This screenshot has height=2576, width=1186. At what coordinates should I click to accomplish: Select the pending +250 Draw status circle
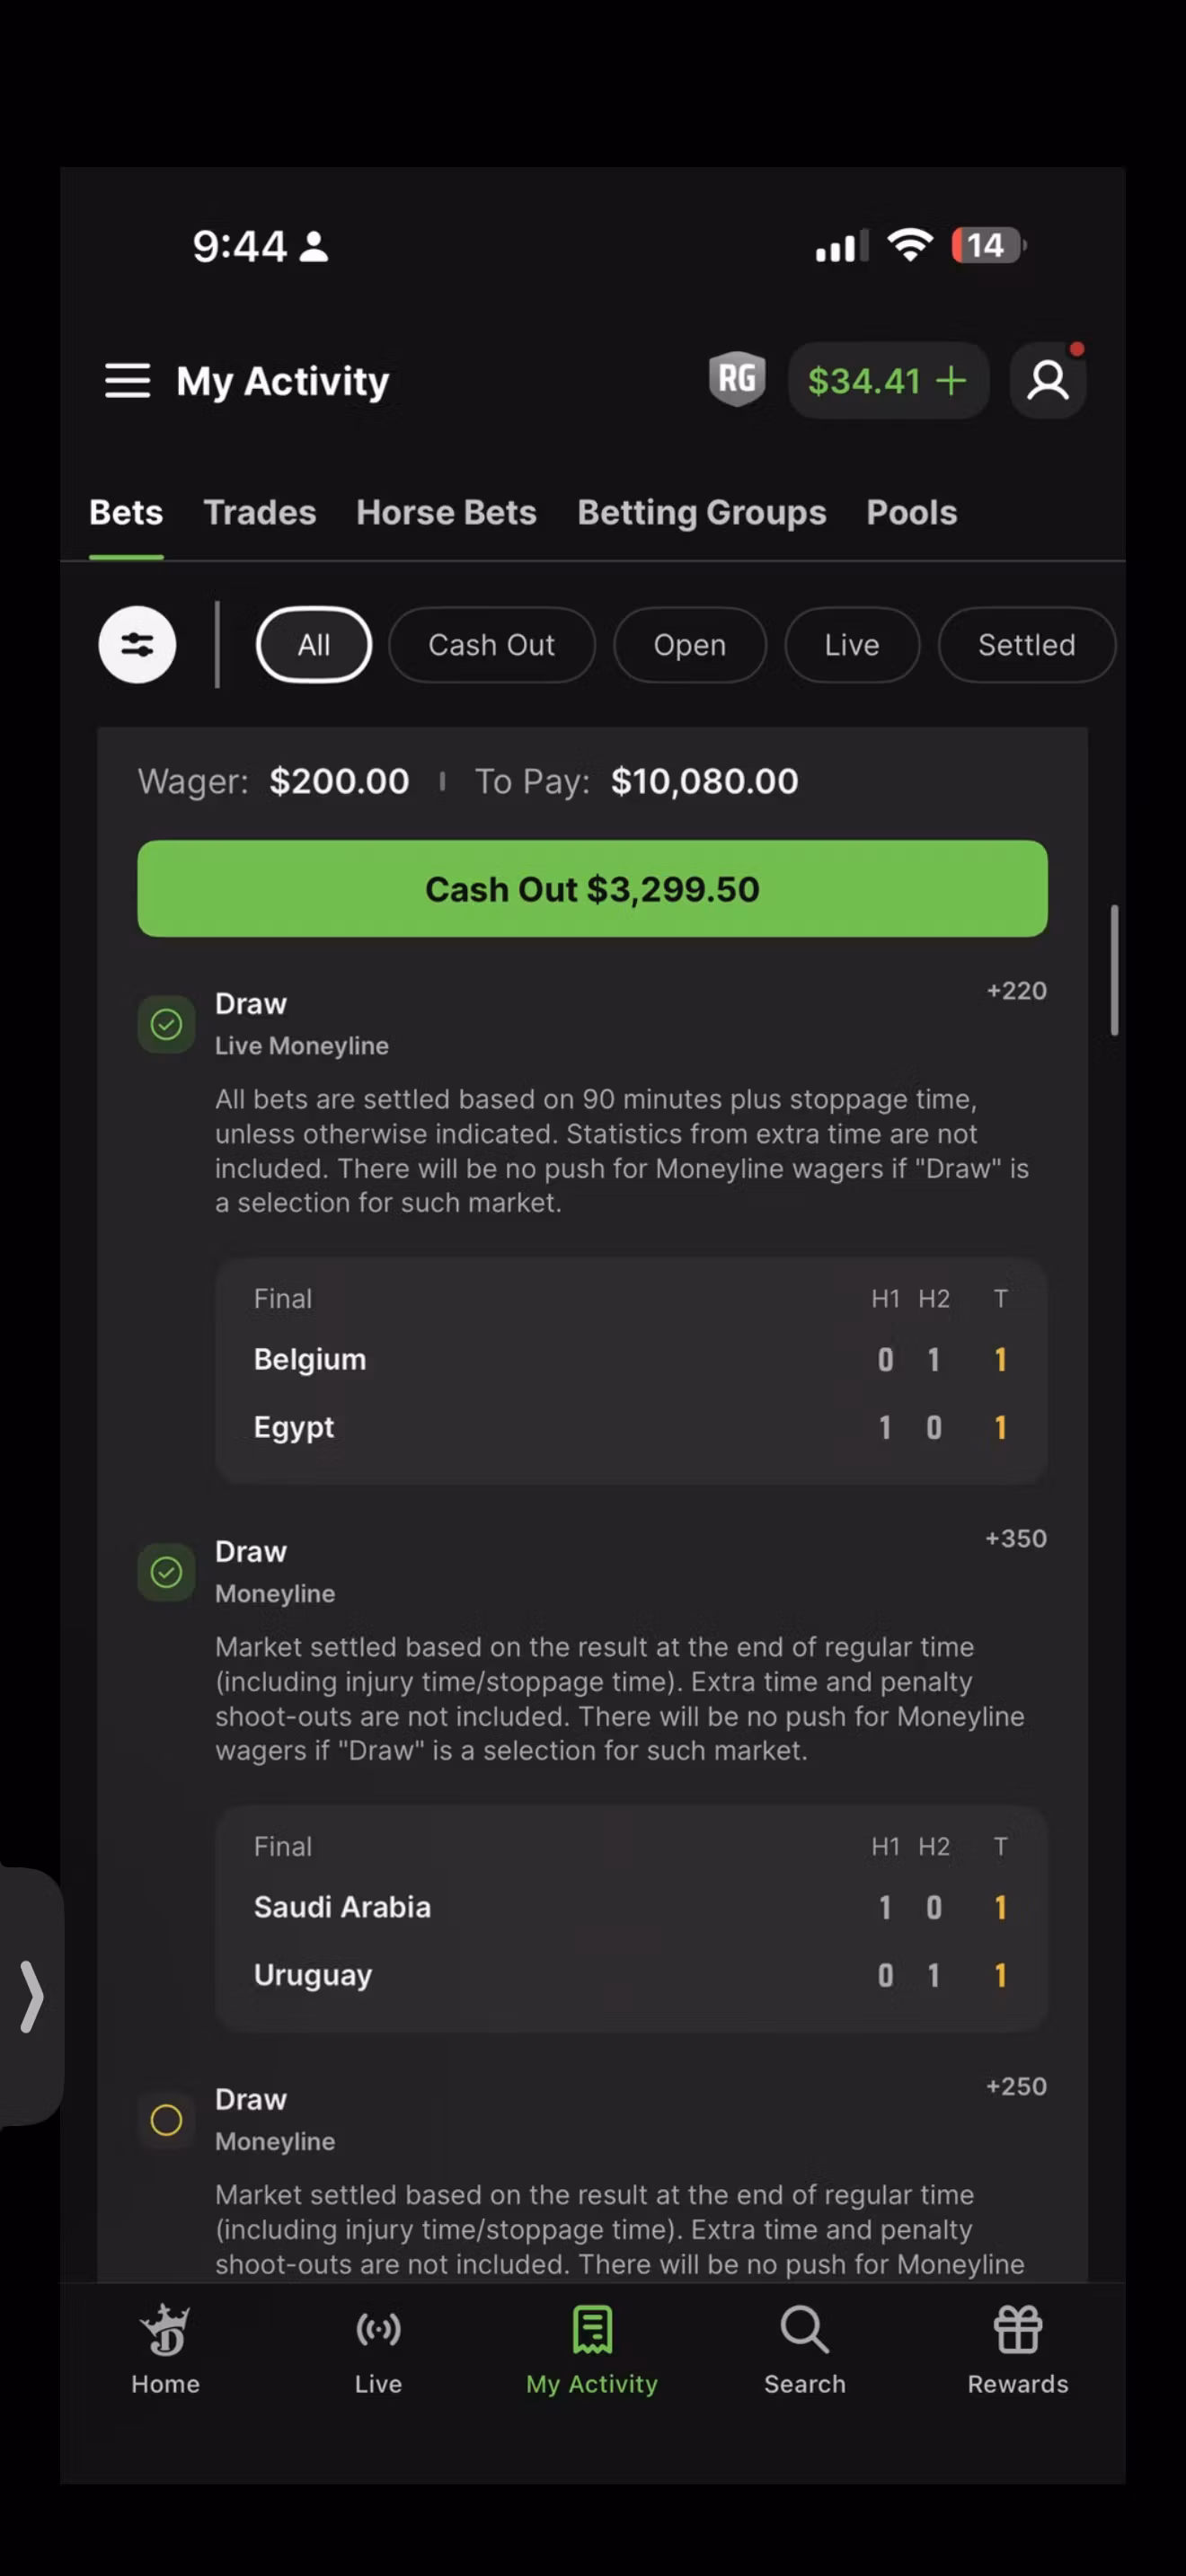coord(166,2120)
